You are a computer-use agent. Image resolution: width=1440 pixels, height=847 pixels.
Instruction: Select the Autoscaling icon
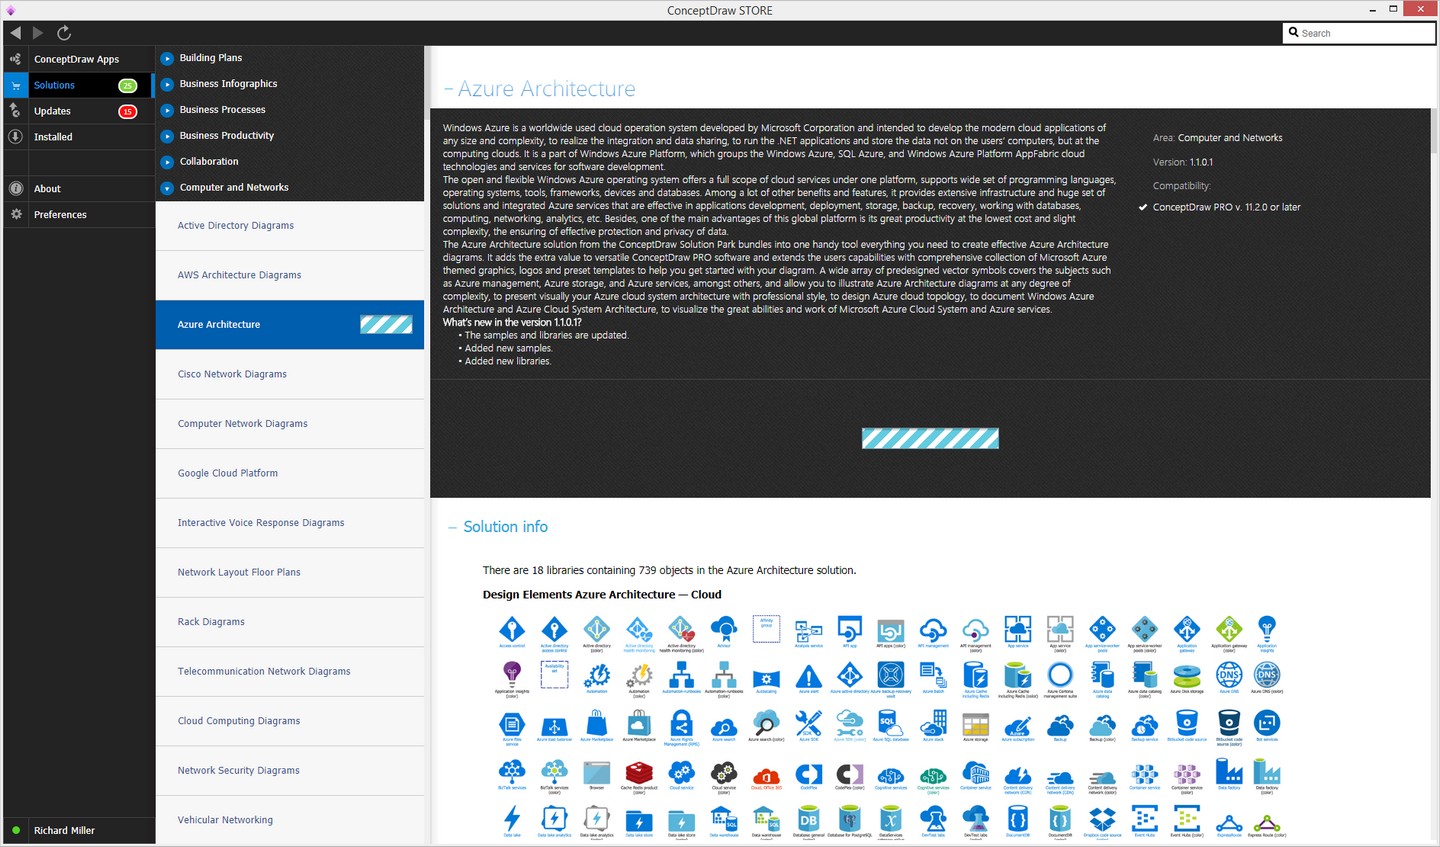coord(766,678)
